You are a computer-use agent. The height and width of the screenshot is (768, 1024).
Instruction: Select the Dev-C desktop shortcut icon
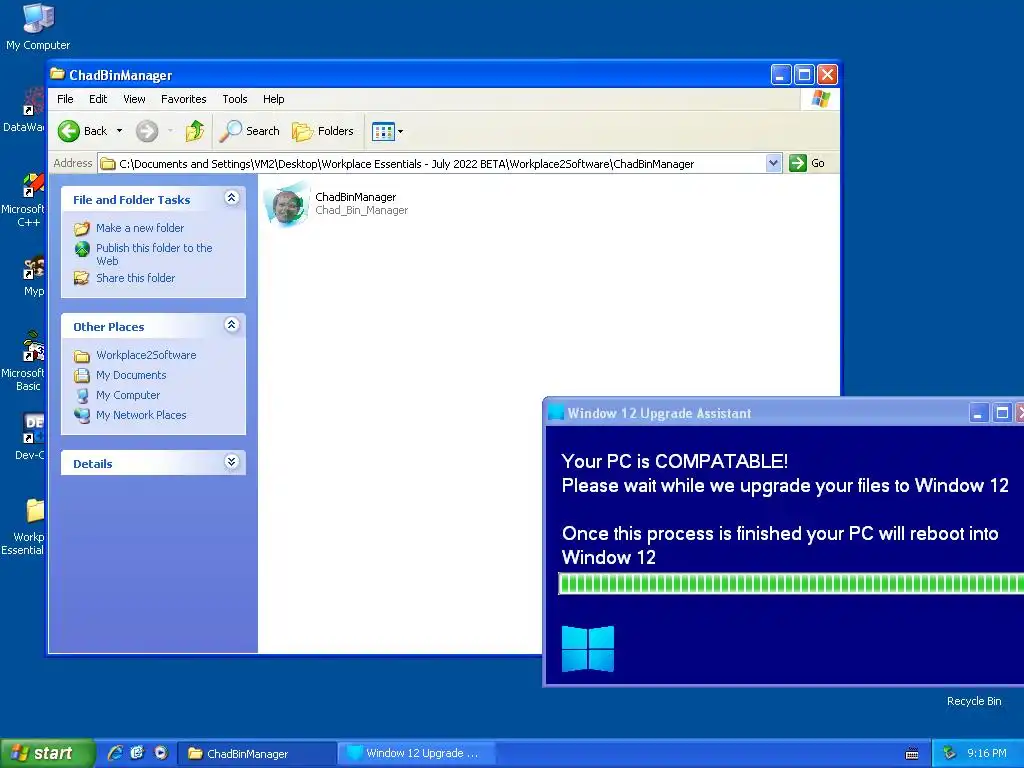(x=33, y=428)
